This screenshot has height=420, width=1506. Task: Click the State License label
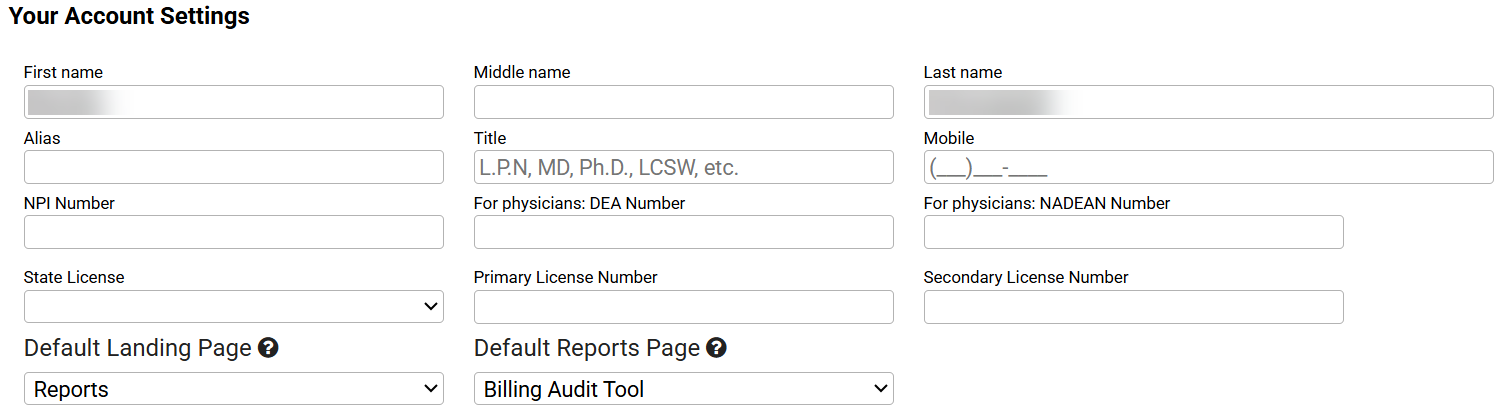(74, 278)
